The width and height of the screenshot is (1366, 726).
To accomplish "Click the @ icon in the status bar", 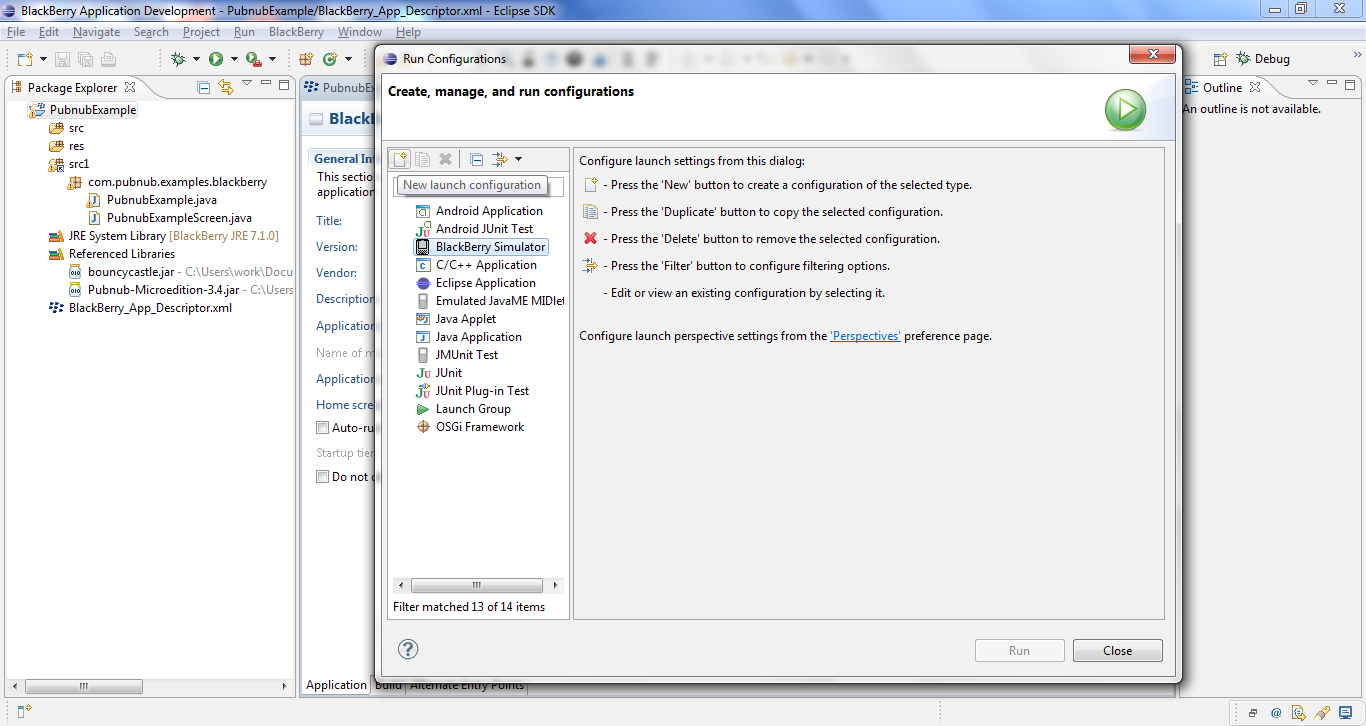I will pos(1276,713).
